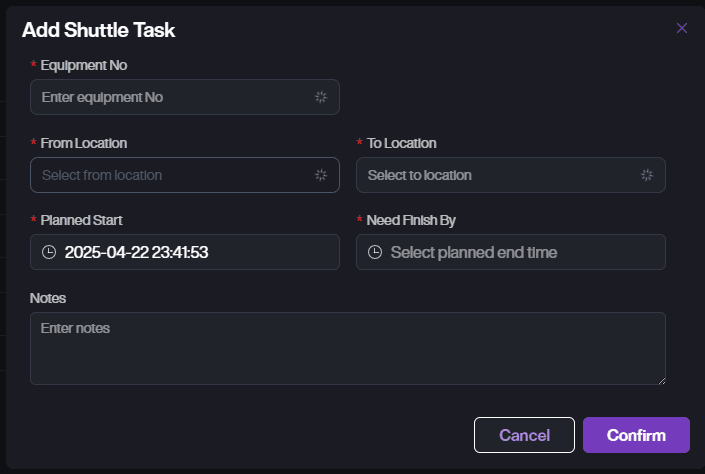705x474 pixels.
Task: Click the Need Finish By label
Action: pyautogui.click(x=412, y=220)
